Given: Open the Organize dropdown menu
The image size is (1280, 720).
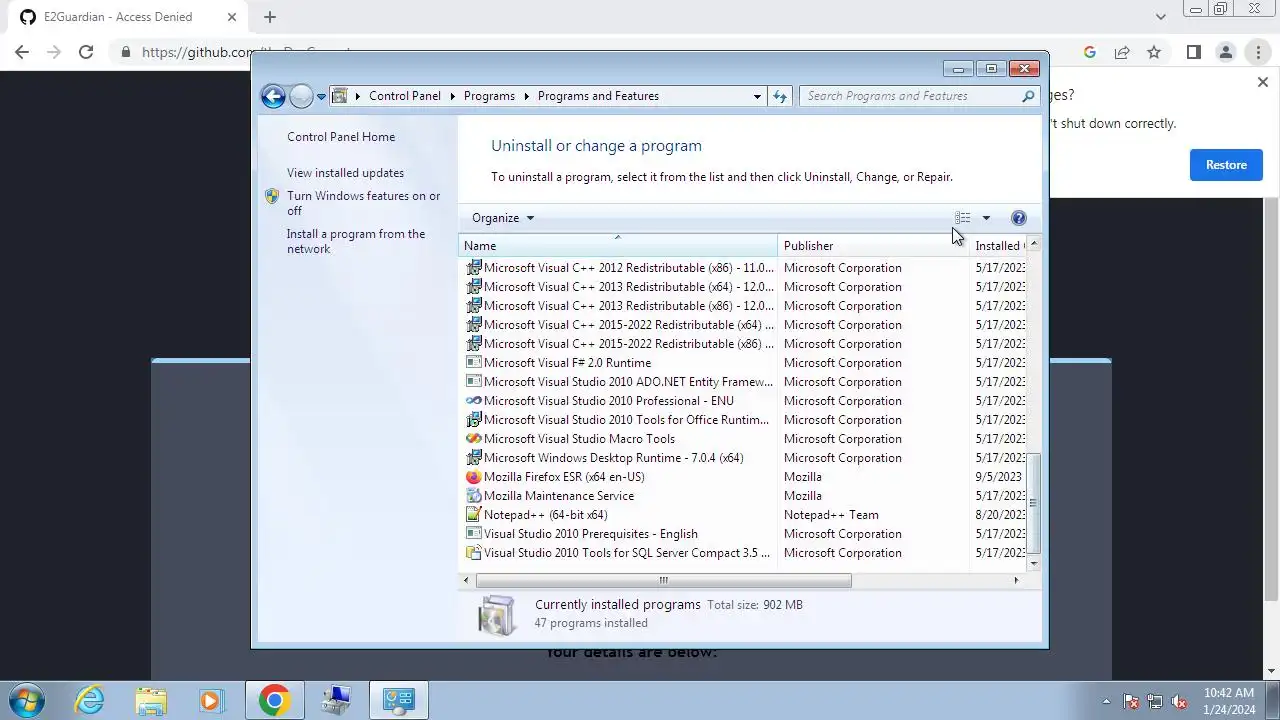Looking at the screenshot, I should (x=503, y=218).
